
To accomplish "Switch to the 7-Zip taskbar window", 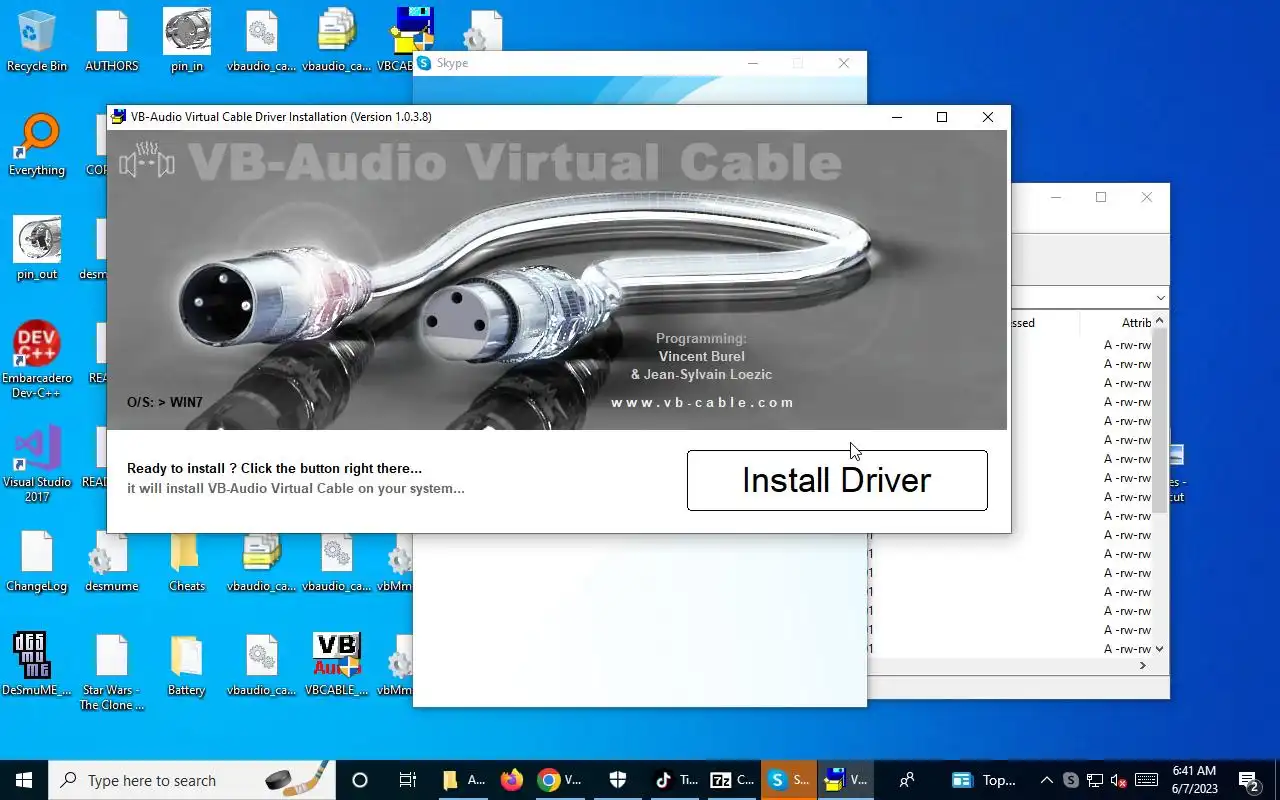I will click(732, 780).
